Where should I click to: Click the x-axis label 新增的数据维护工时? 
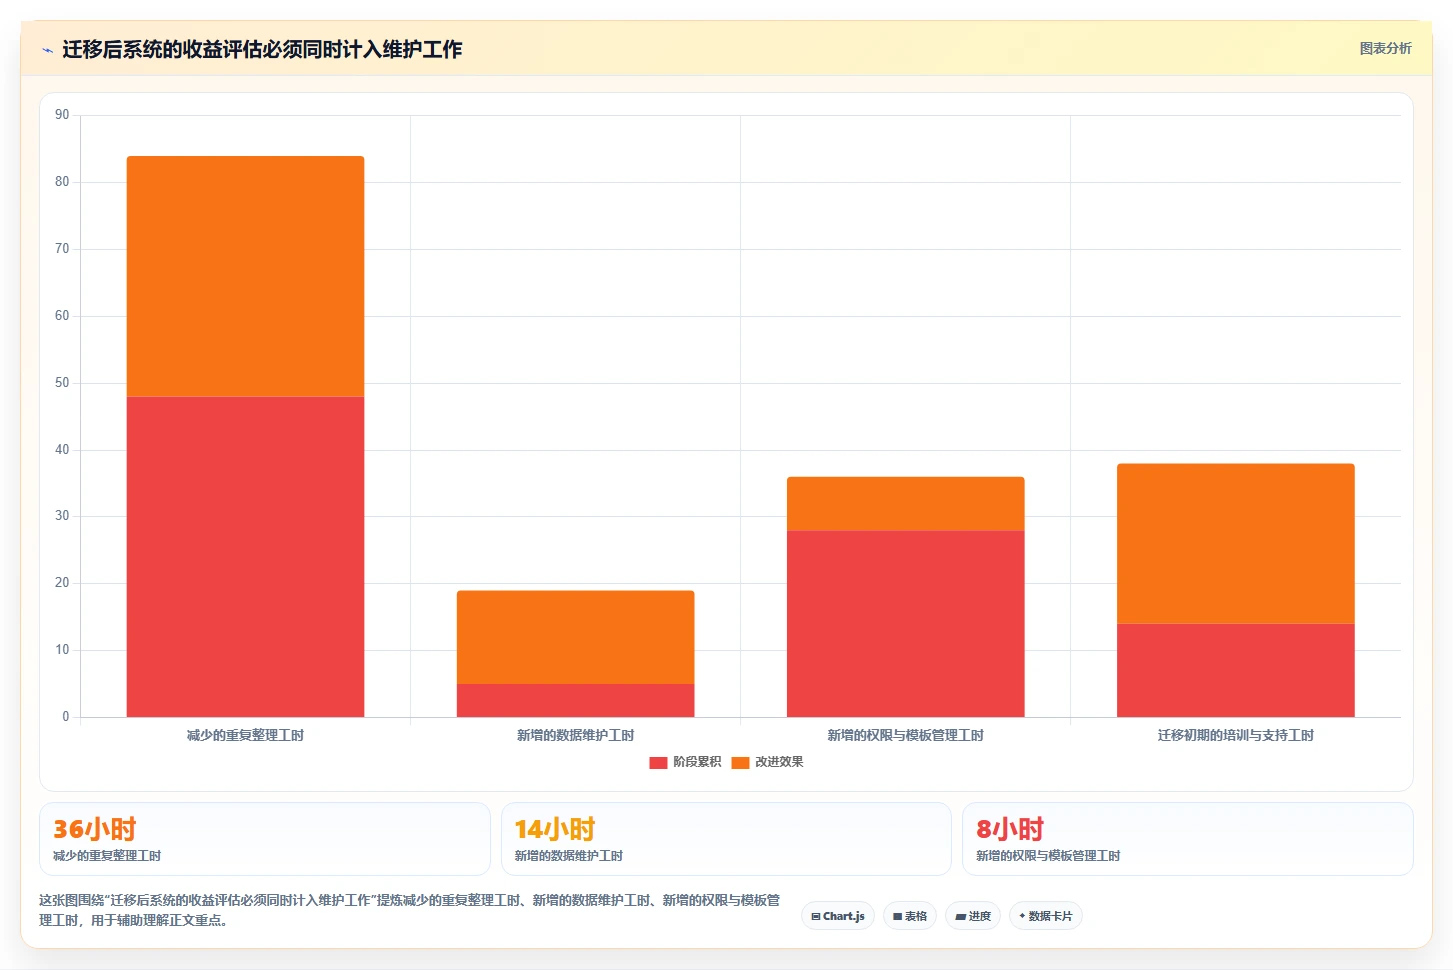(x=576, y=735)
